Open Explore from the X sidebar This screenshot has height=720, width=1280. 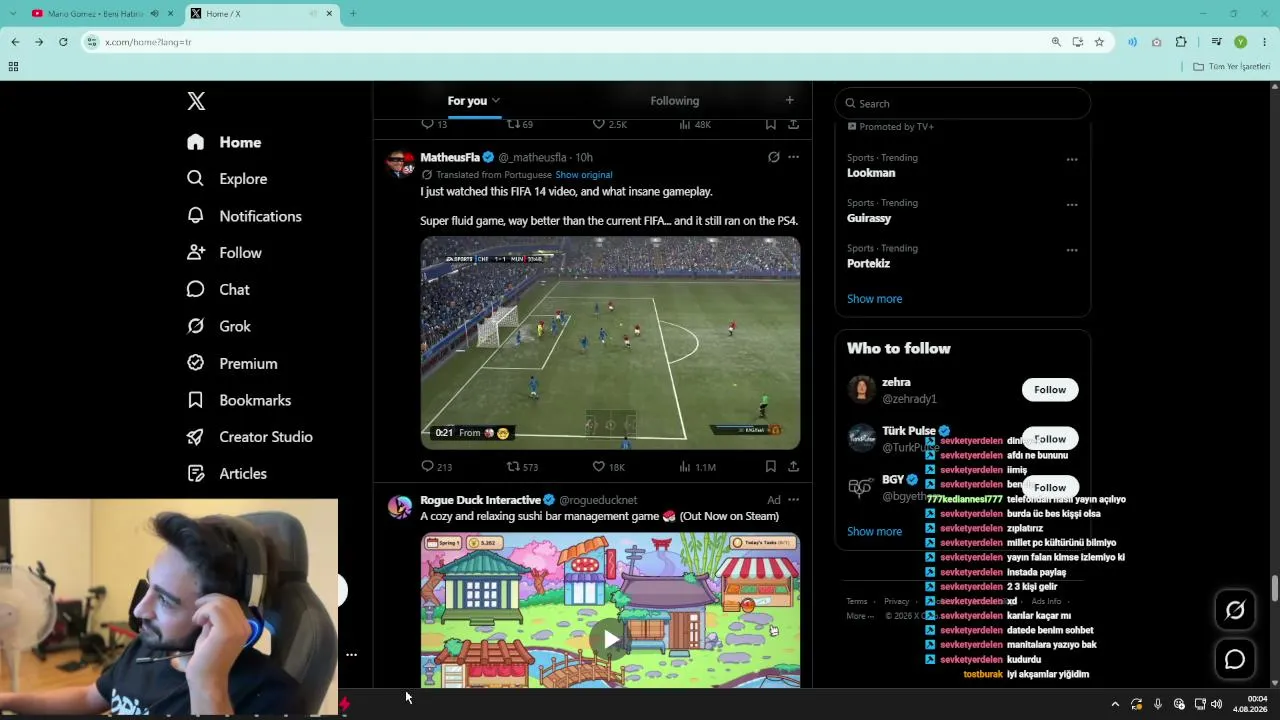(x=227, y=179)
